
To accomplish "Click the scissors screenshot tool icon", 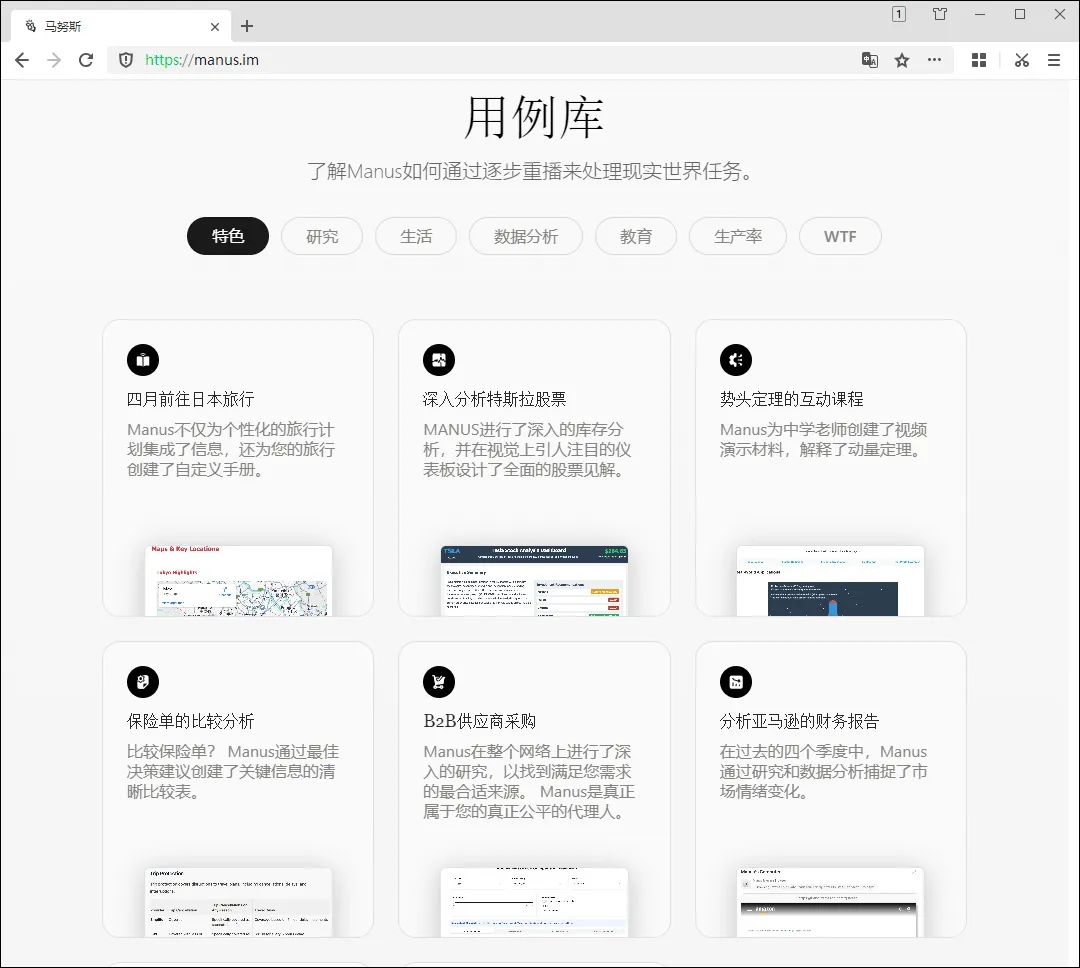I will (x=1021, y=60).
